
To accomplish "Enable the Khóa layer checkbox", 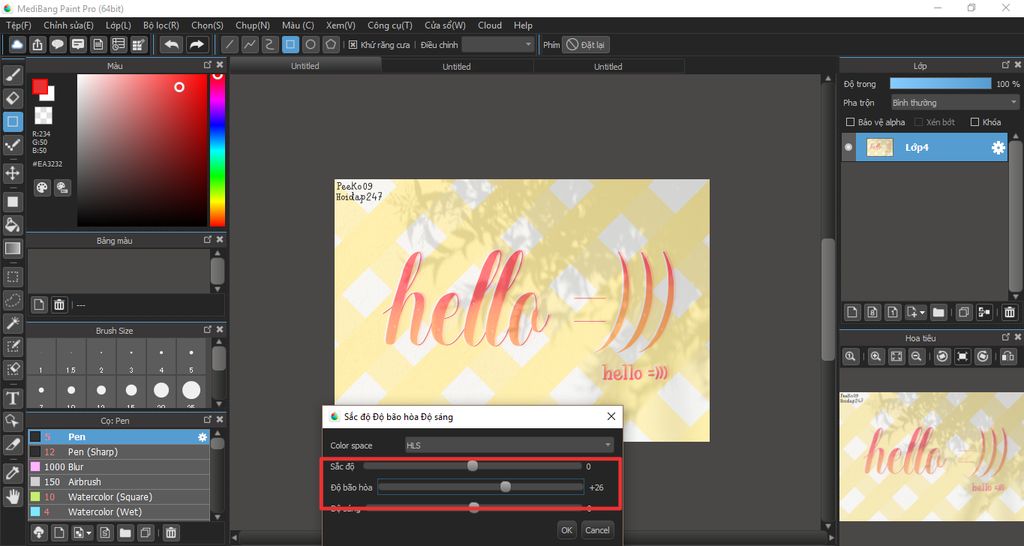I will pyautogui.click(x=975, y=122).
